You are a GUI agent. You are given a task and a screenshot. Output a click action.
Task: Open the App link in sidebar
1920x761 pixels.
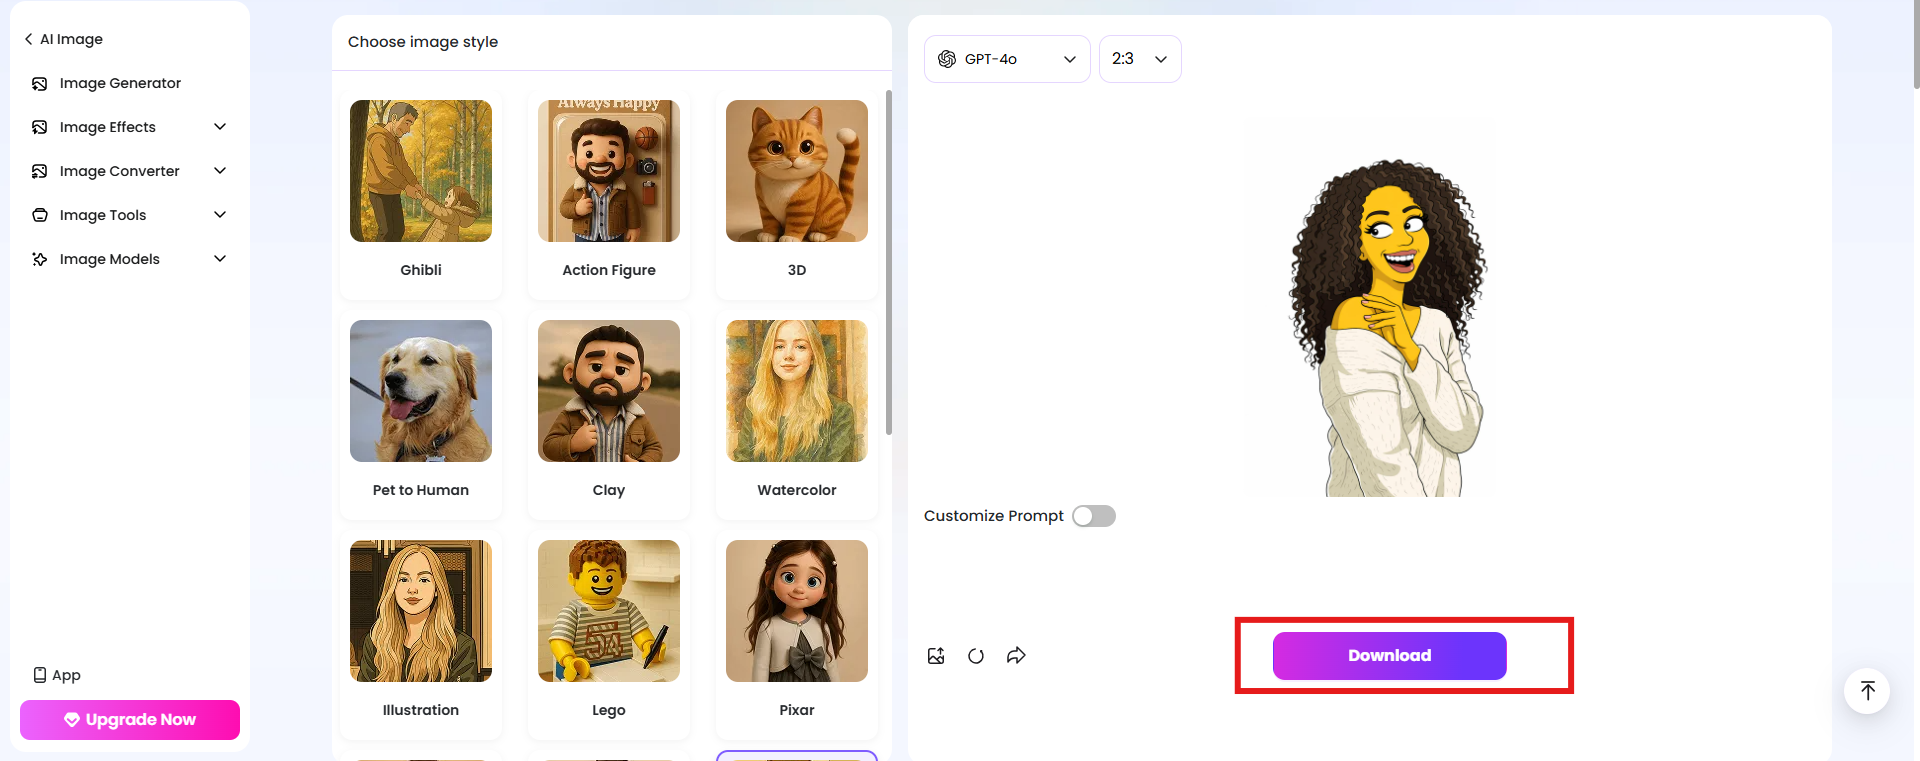(57, 675)
